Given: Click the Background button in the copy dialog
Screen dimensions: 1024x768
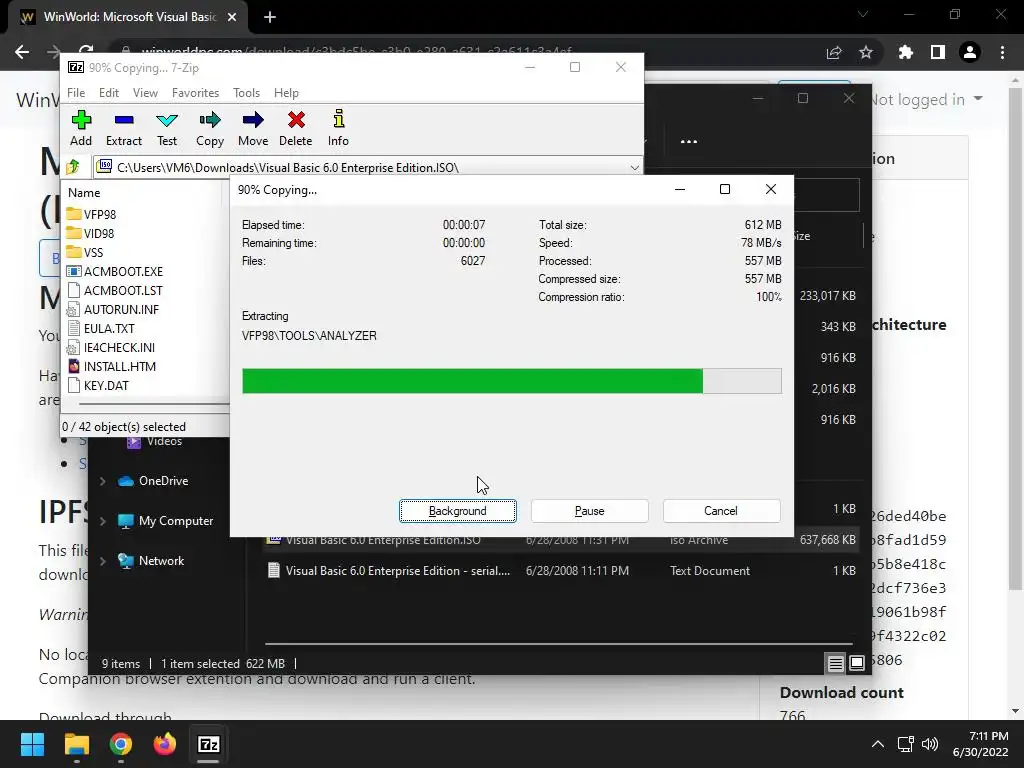Looking at the screenshot, I should click(458, 511).
